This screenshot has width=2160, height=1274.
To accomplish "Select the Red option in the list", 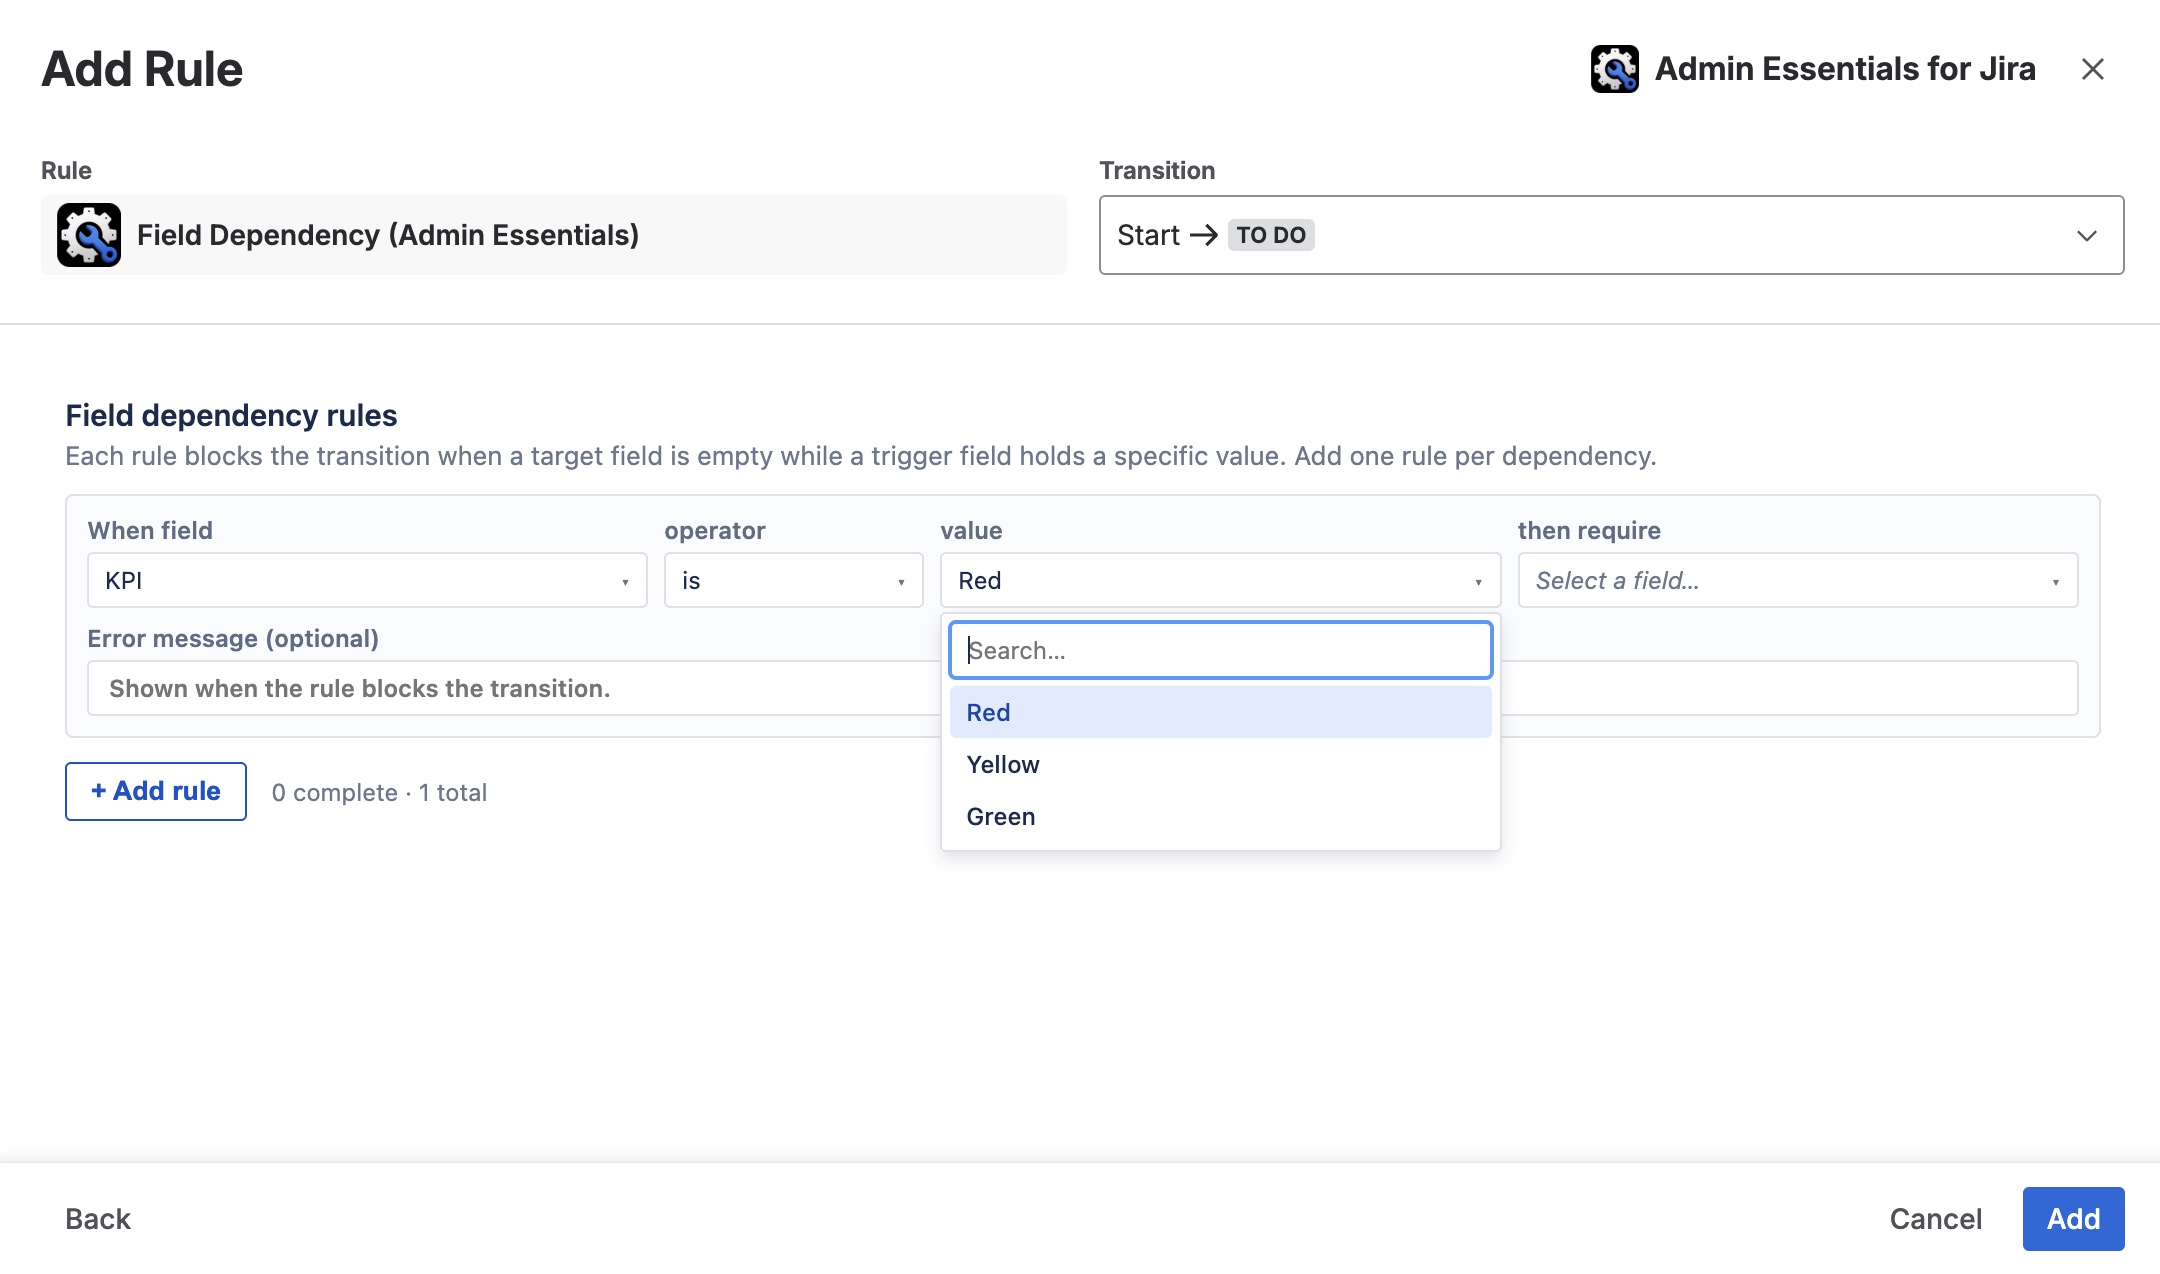I will point(1220,712).
